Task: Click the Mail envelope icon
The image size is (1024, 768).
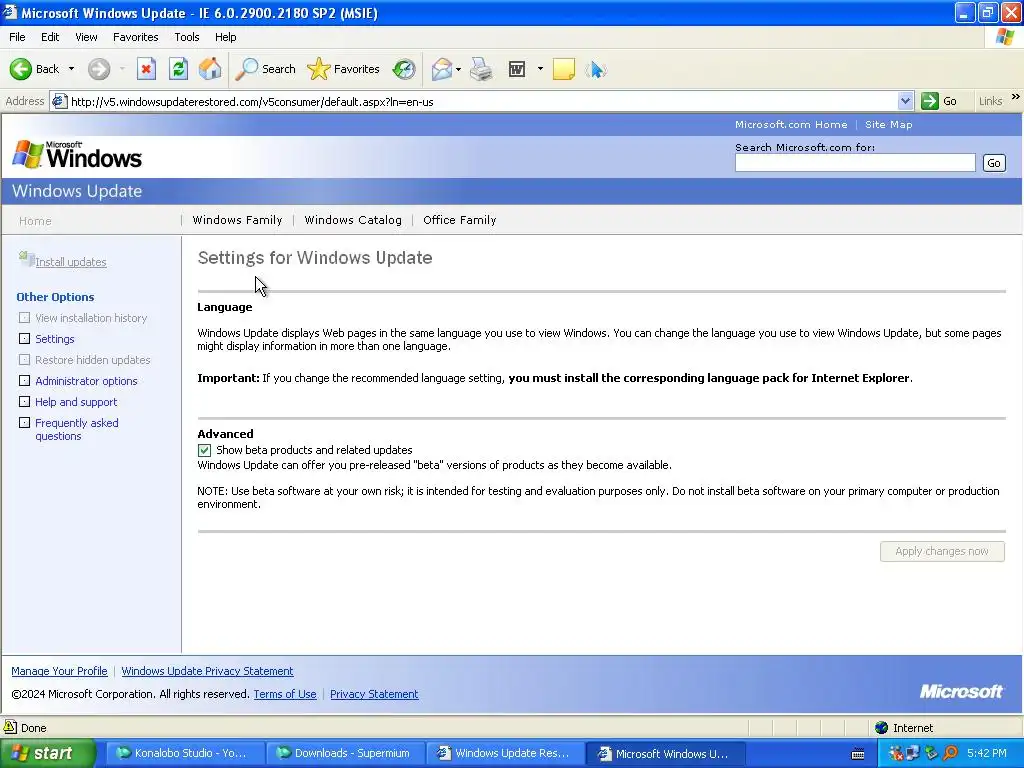Action: [x=441, y=69]
